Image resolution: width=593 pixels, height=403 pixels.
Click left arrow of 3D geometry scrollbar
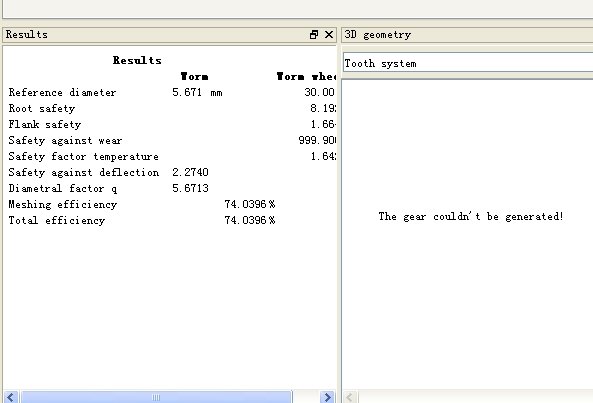[350, 397]
